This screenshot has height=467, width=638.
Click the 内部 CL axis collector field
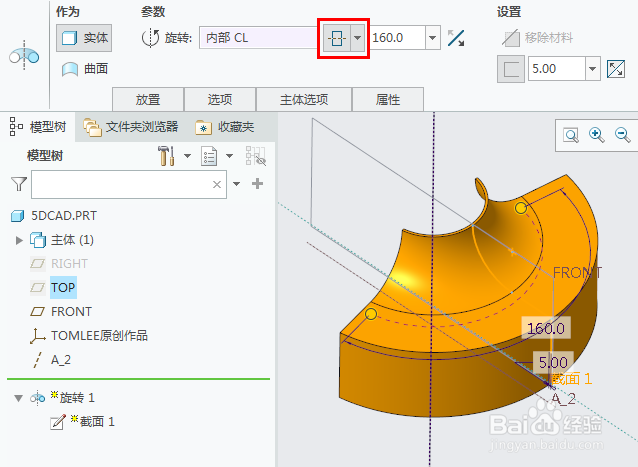(x=260, y=38)
